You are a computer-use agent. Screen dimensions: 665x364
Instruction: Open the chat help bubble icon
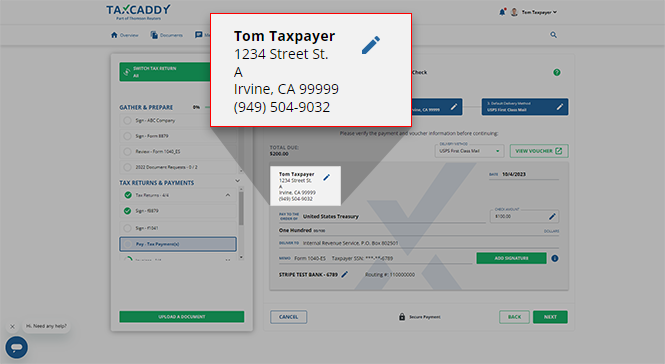coord(17,347)
